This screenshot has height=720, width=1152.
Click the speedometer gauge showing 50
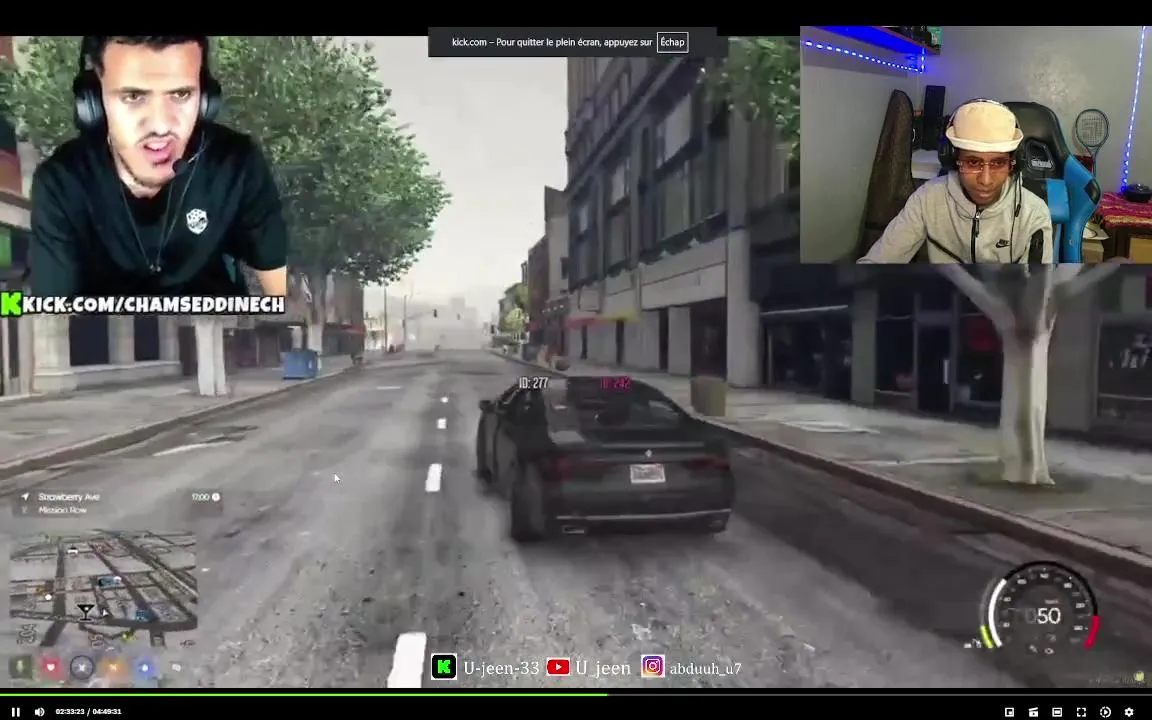1043,608
